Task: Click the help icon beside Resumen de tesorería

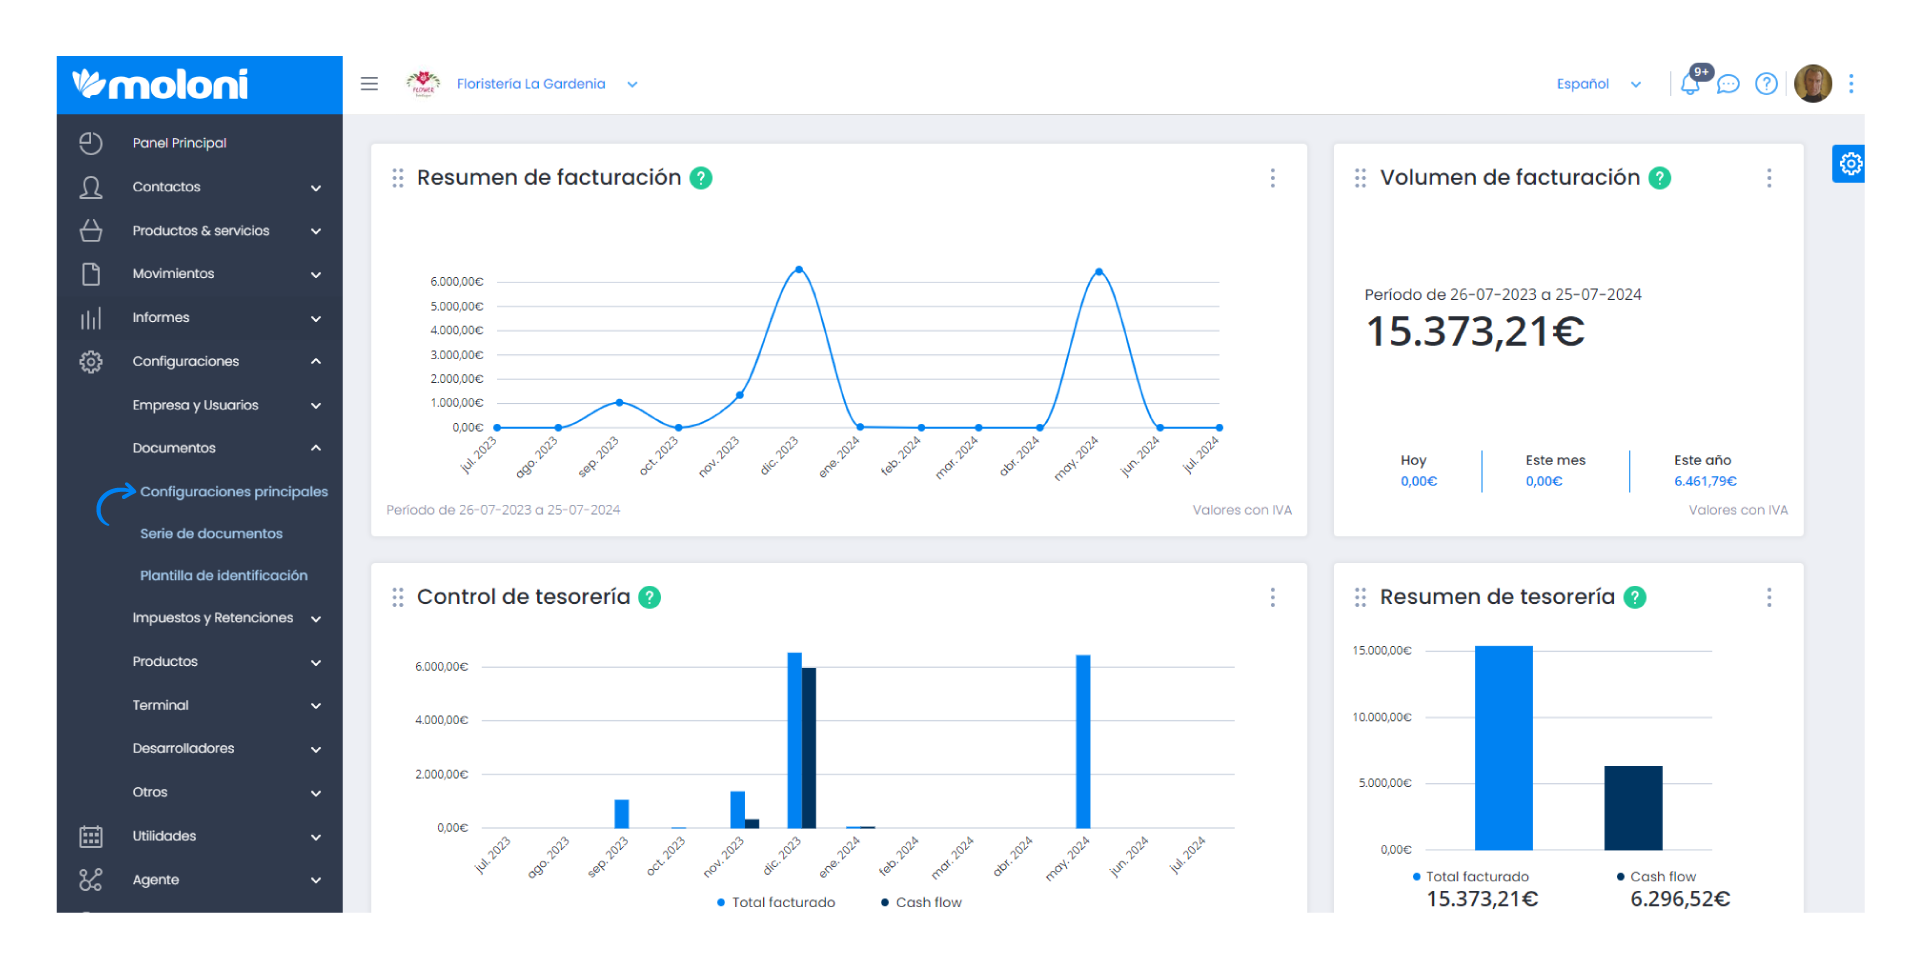Action: pos(1635,597)
